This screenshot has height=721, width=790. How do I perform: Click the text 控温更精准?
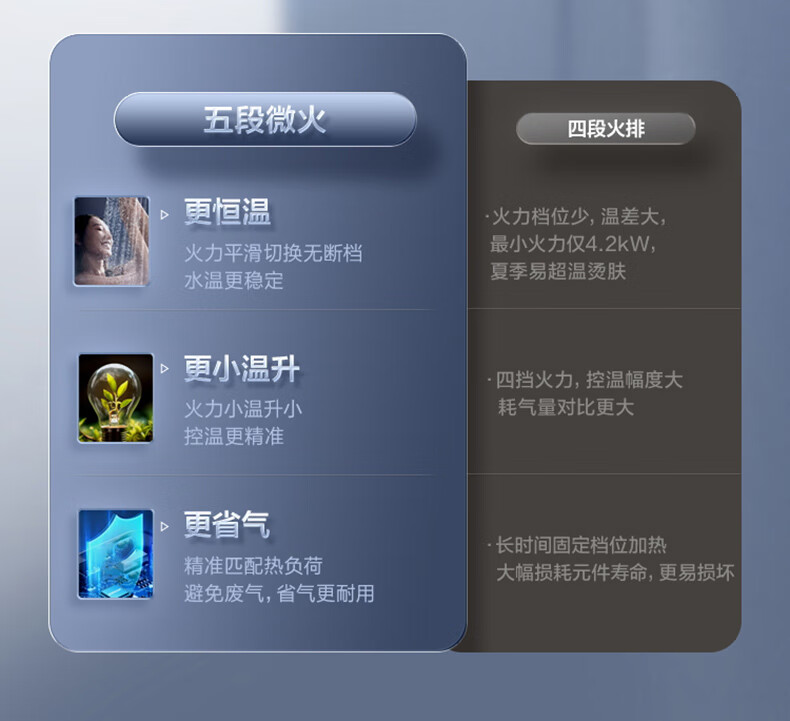[234, 436]
